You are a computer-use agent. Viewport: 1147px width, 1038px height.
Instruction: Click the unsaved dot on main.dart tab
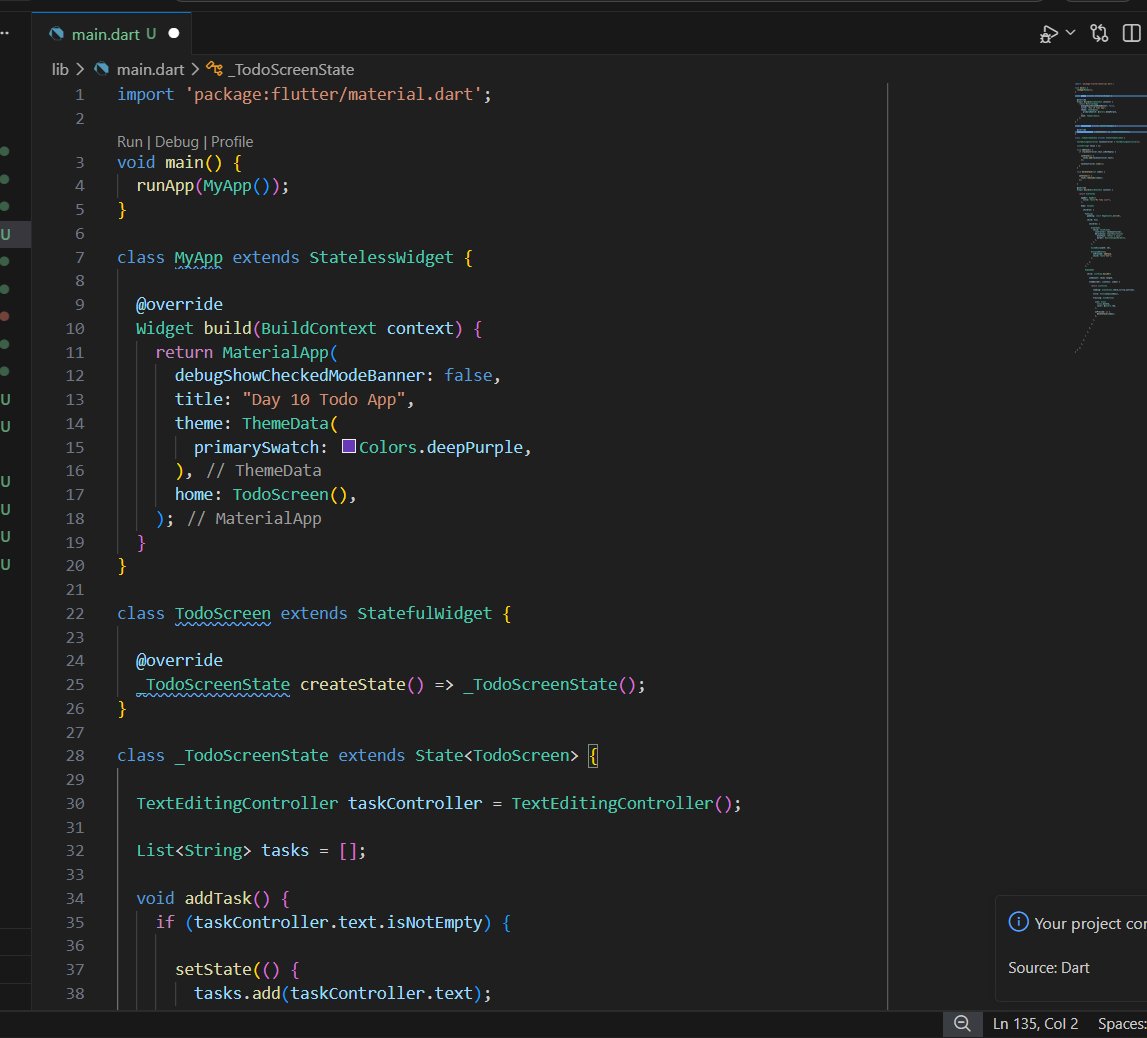pyautogui.click(x=174, y=34)
